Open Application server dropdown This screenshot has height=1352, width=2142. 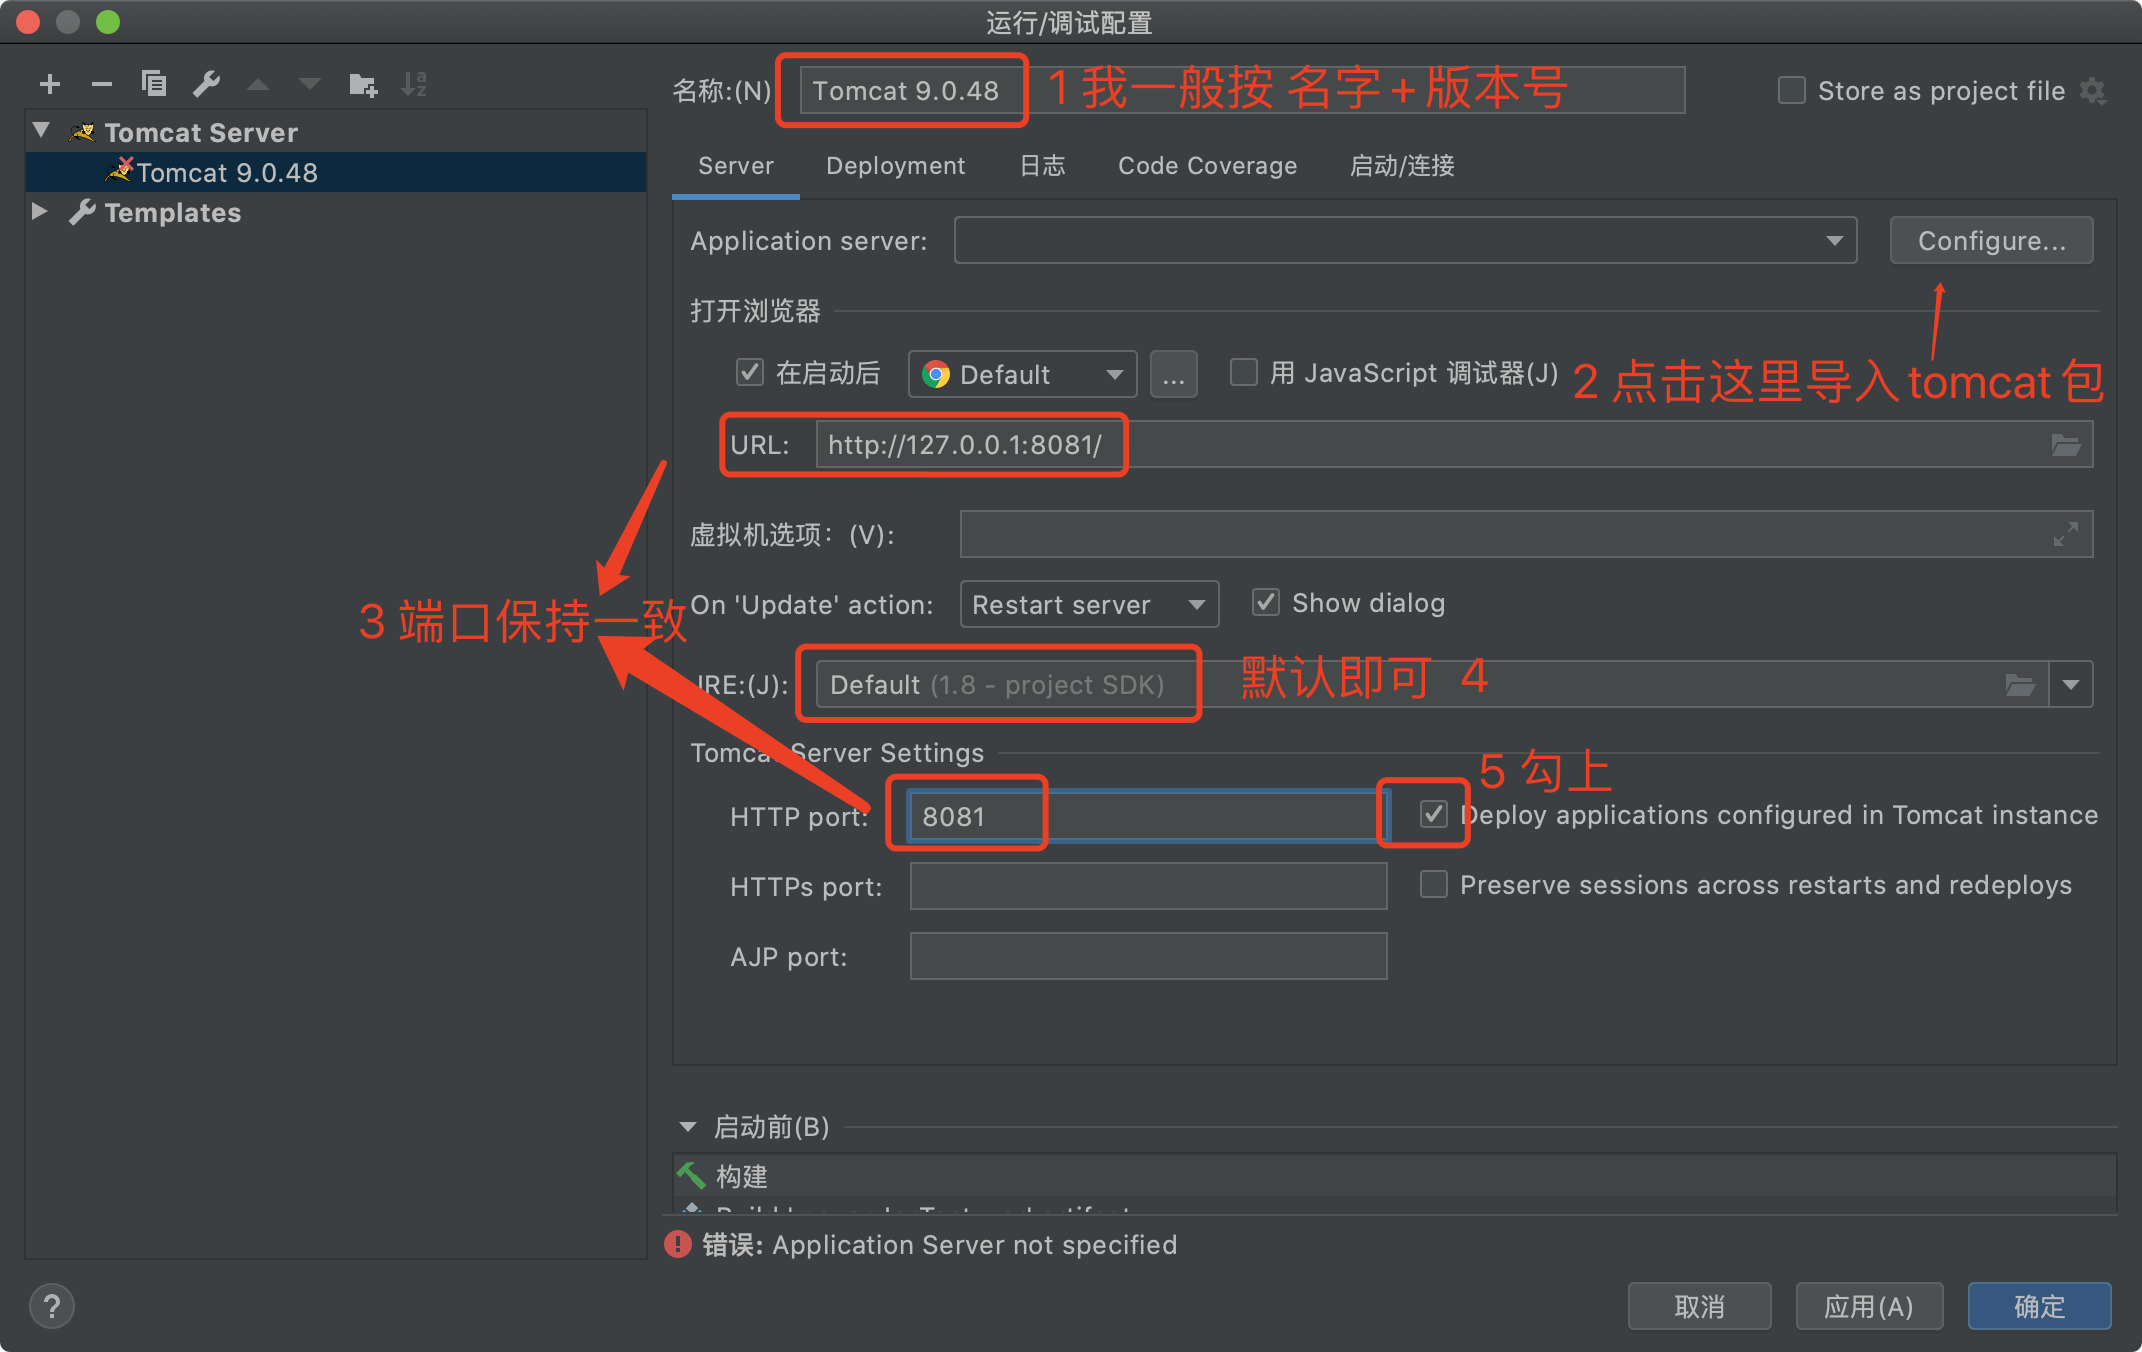click(1405, 240)
